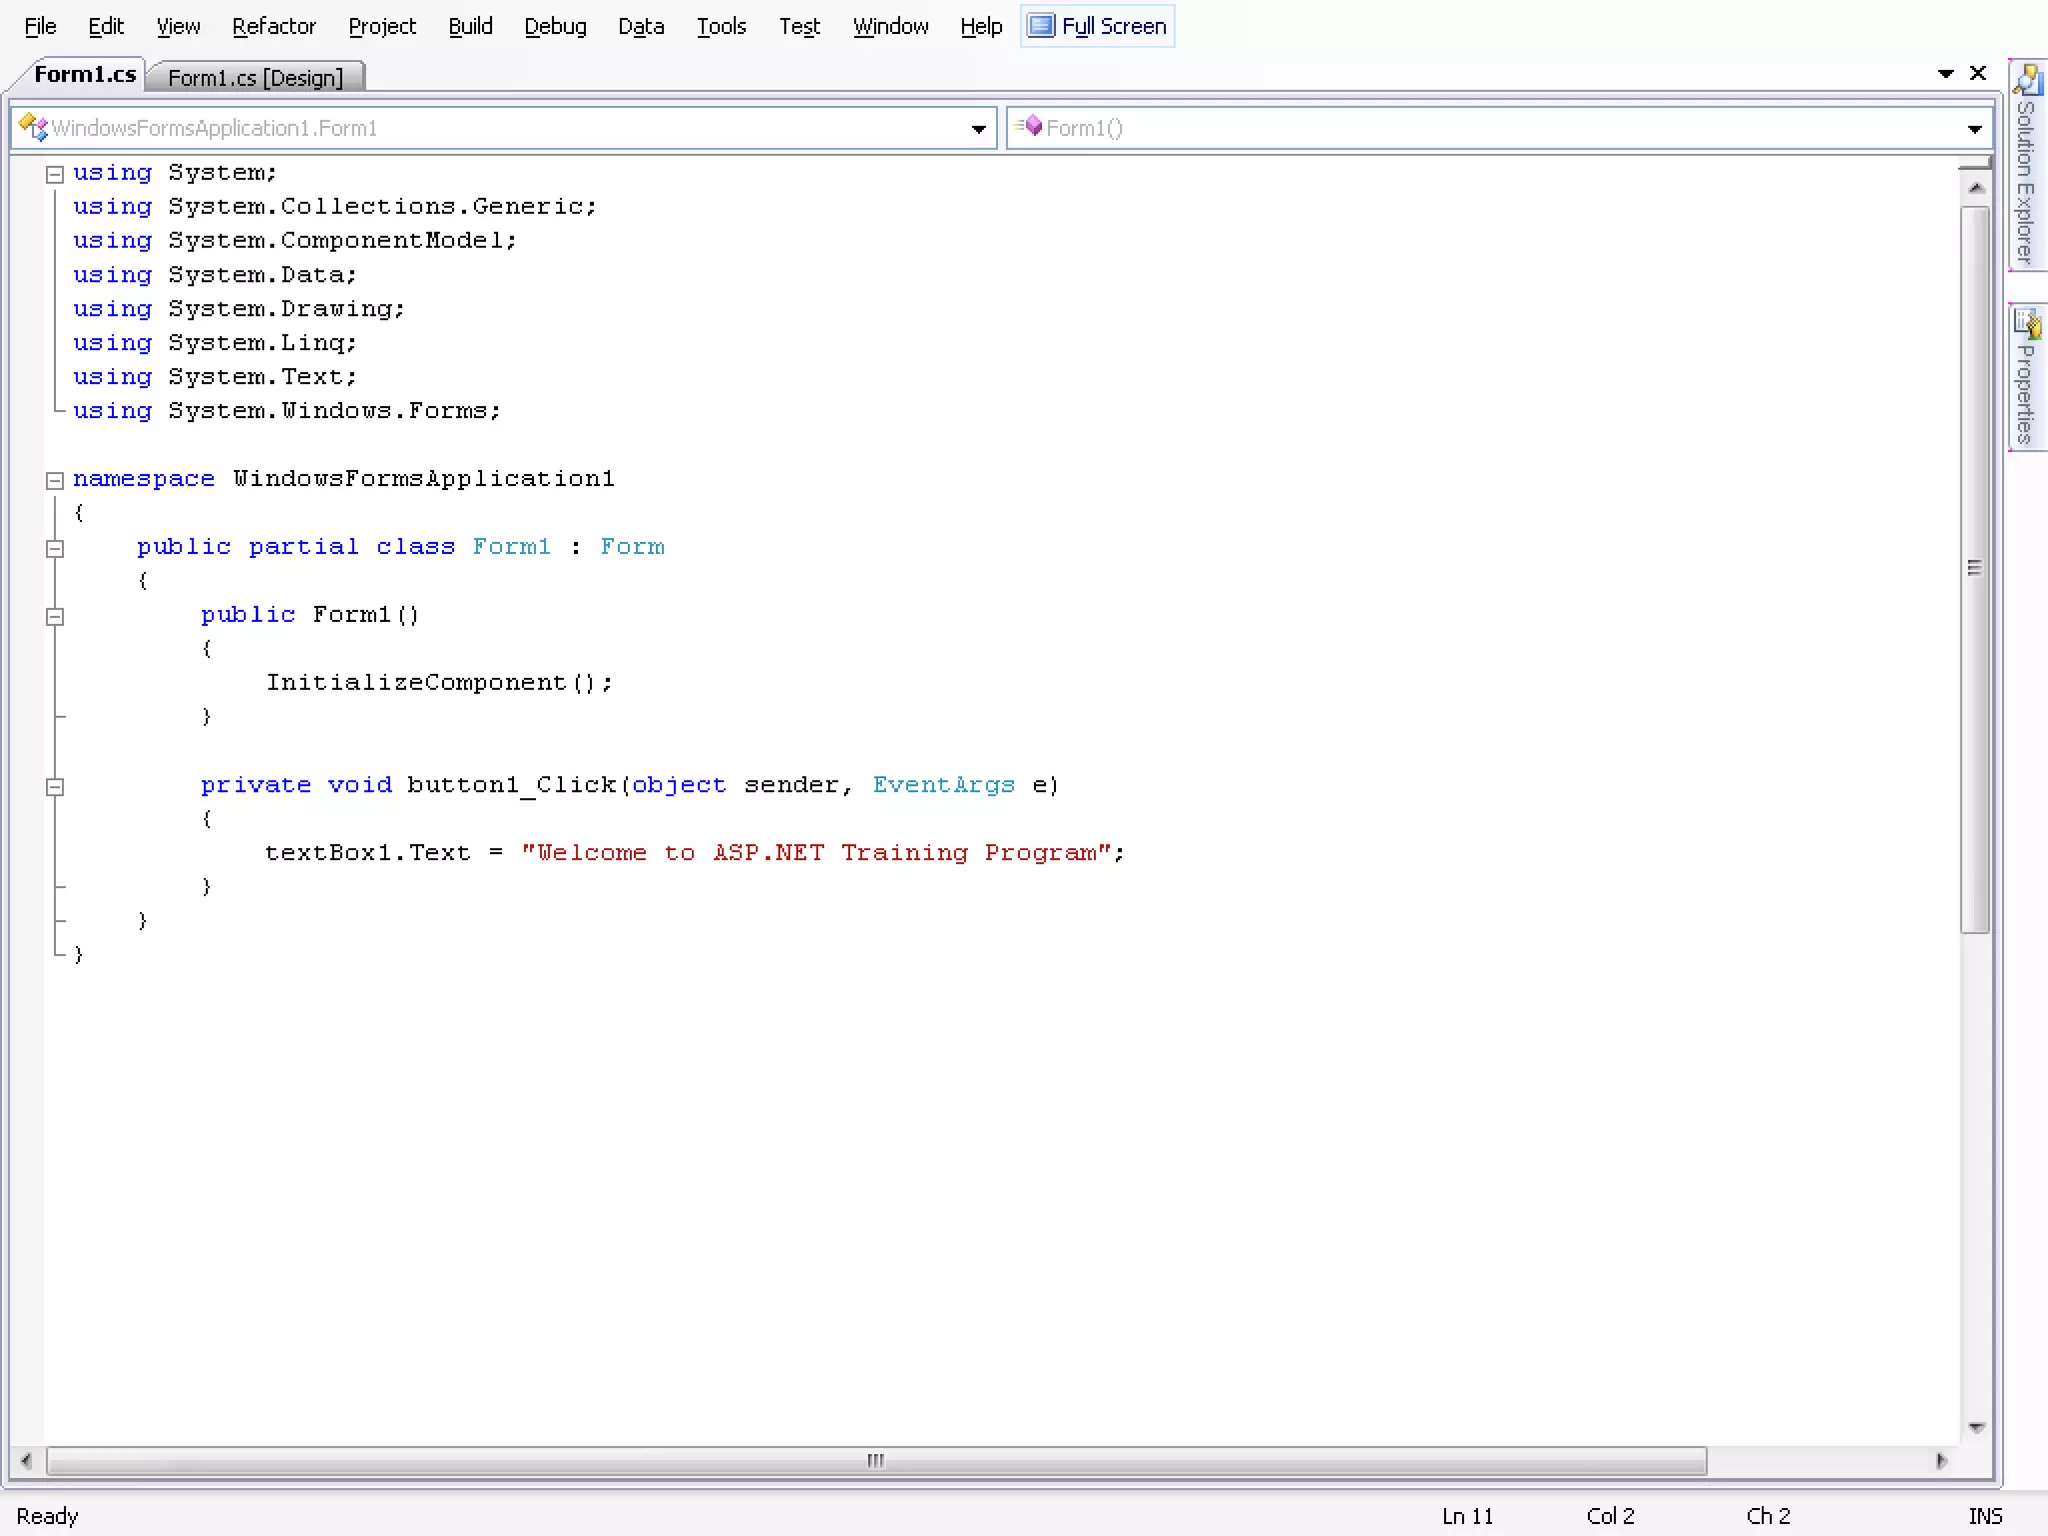2048x1536 pixels.
Task: Switch to the Form1.cs [Design] tab
Action: click(255, 77)
